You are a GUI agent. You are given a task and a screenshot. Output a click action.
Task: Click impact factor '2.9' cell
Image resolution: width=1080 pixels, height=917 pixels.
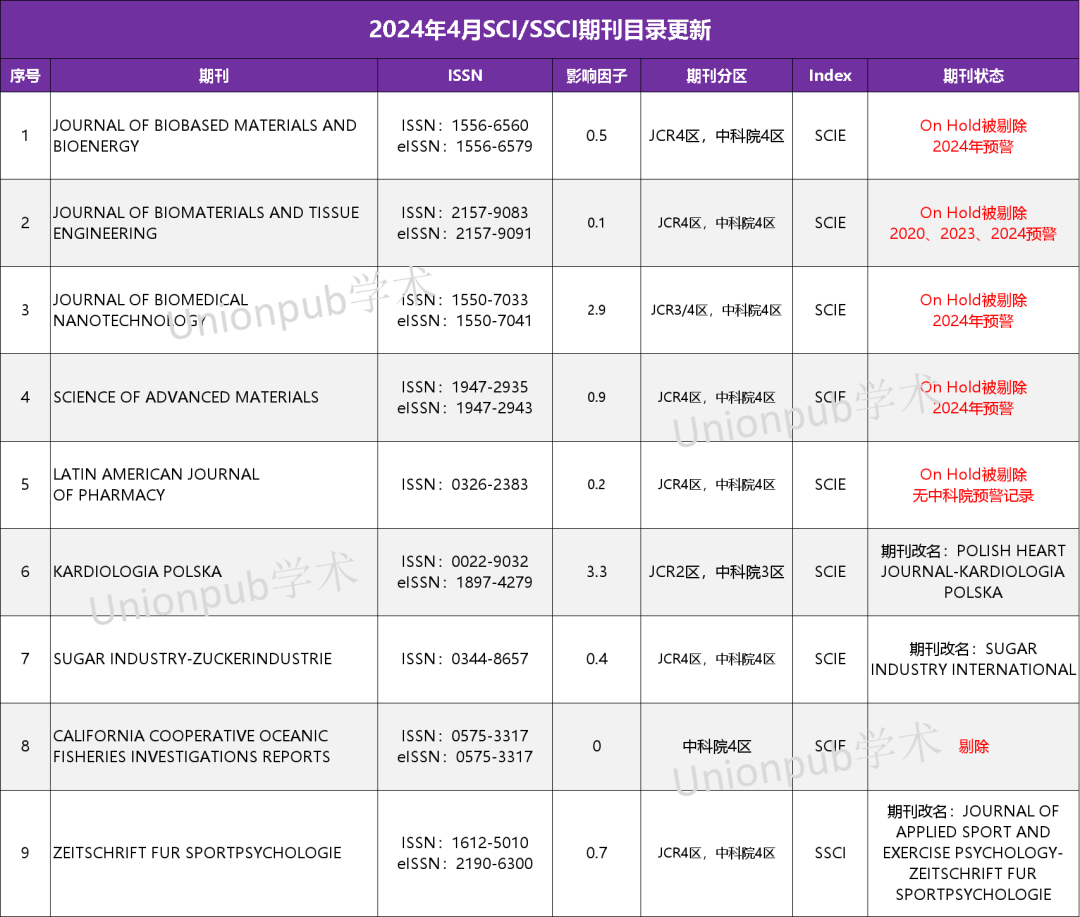pyautogui.click(x=596, y=310)
